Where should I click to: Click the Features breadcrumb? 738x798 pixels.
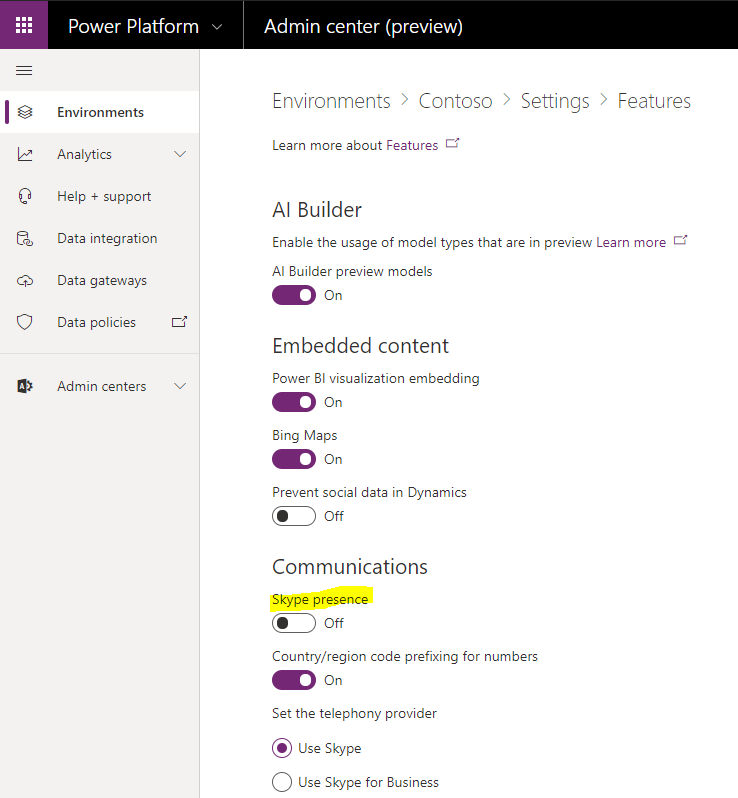pyautogui.click(x=654, y=101)
